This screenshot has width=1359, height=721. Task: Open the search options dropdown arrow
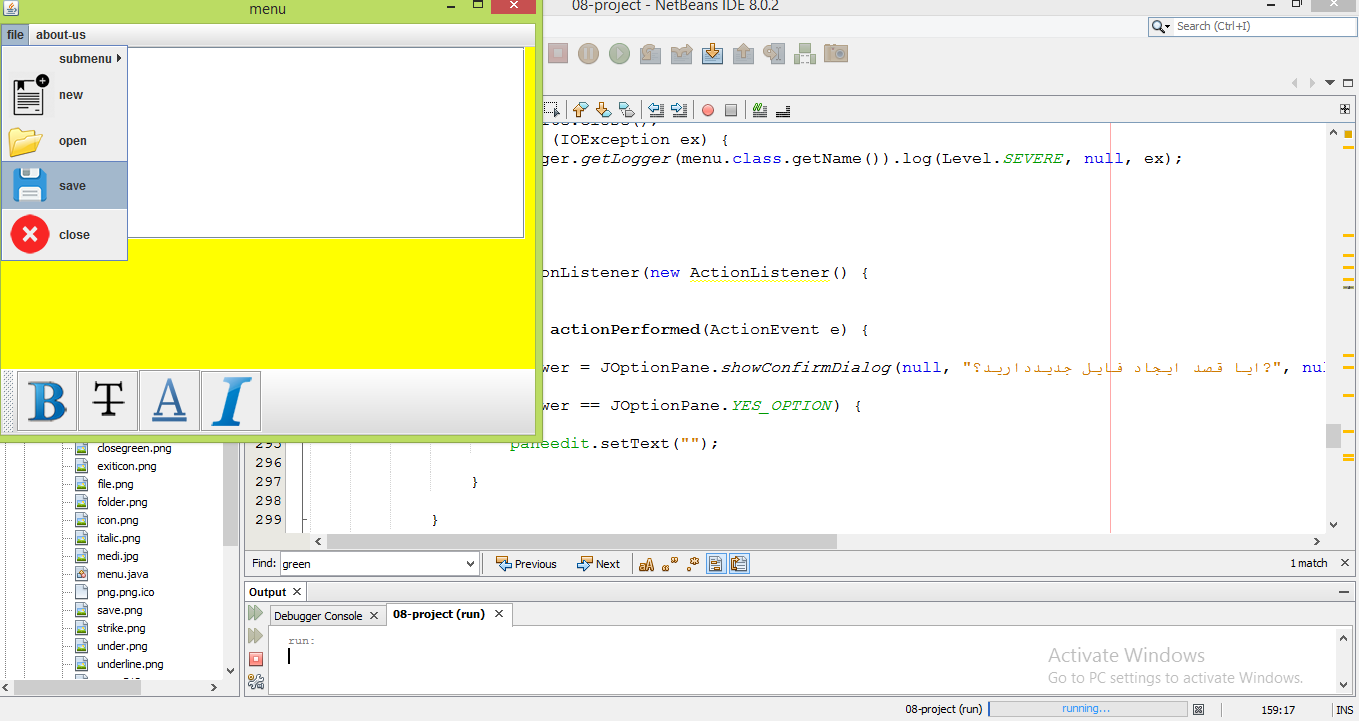click(x=1160, y=27)
